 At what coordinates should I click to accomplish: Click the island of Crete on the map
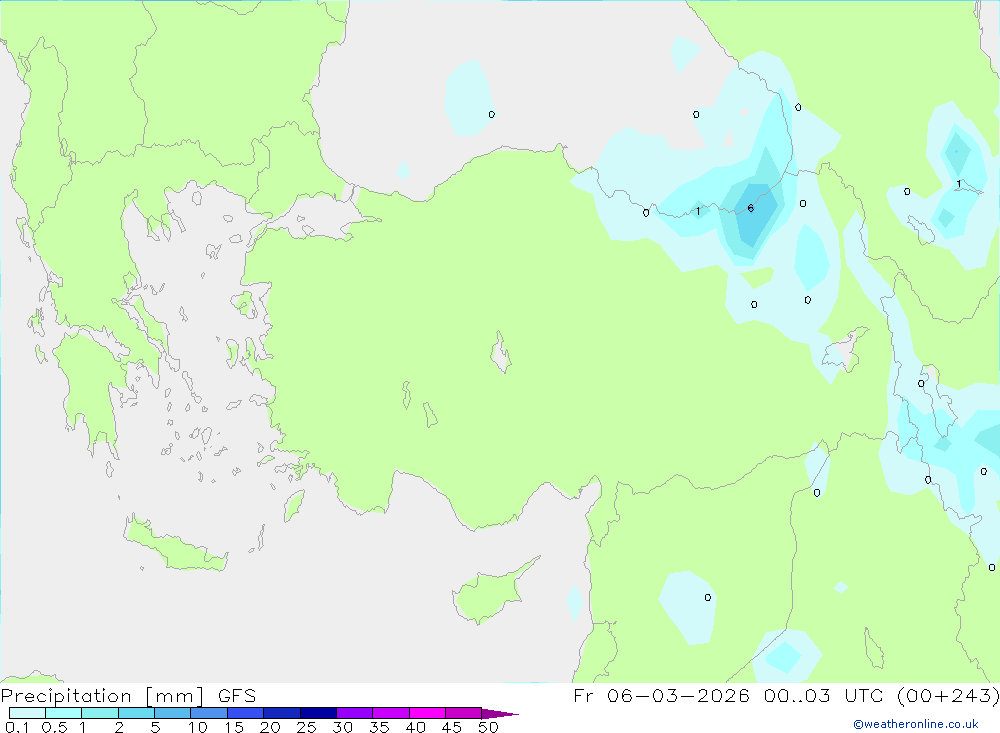click(173, 544)
